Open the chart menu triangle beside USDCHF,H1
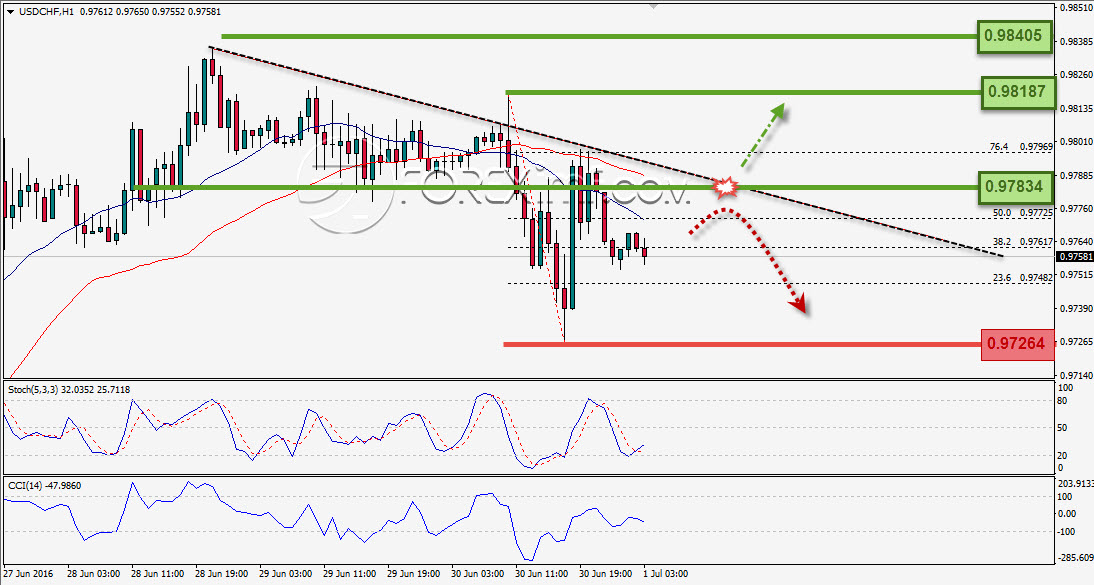 click(x=10, y=12)
